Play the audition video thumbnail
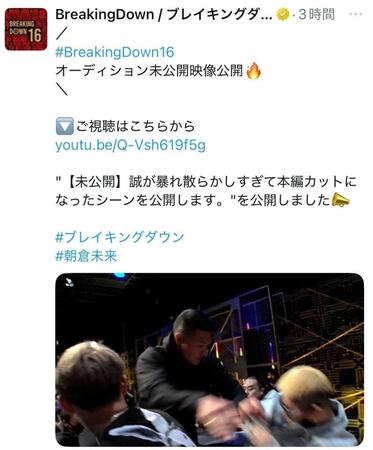Image resolution: width=373 pixels, height=450 pixels. [209, 360]
